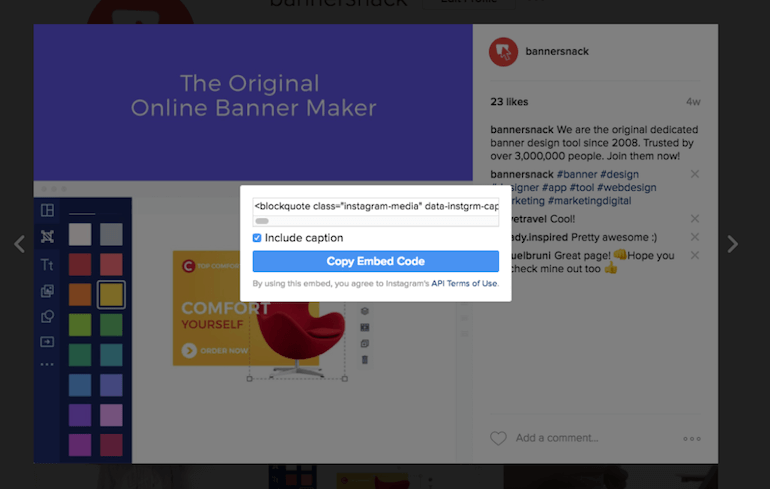This screenshot has width=770, height=489.
Task: Open the API Terms of Use link
Action: [464, 283]
